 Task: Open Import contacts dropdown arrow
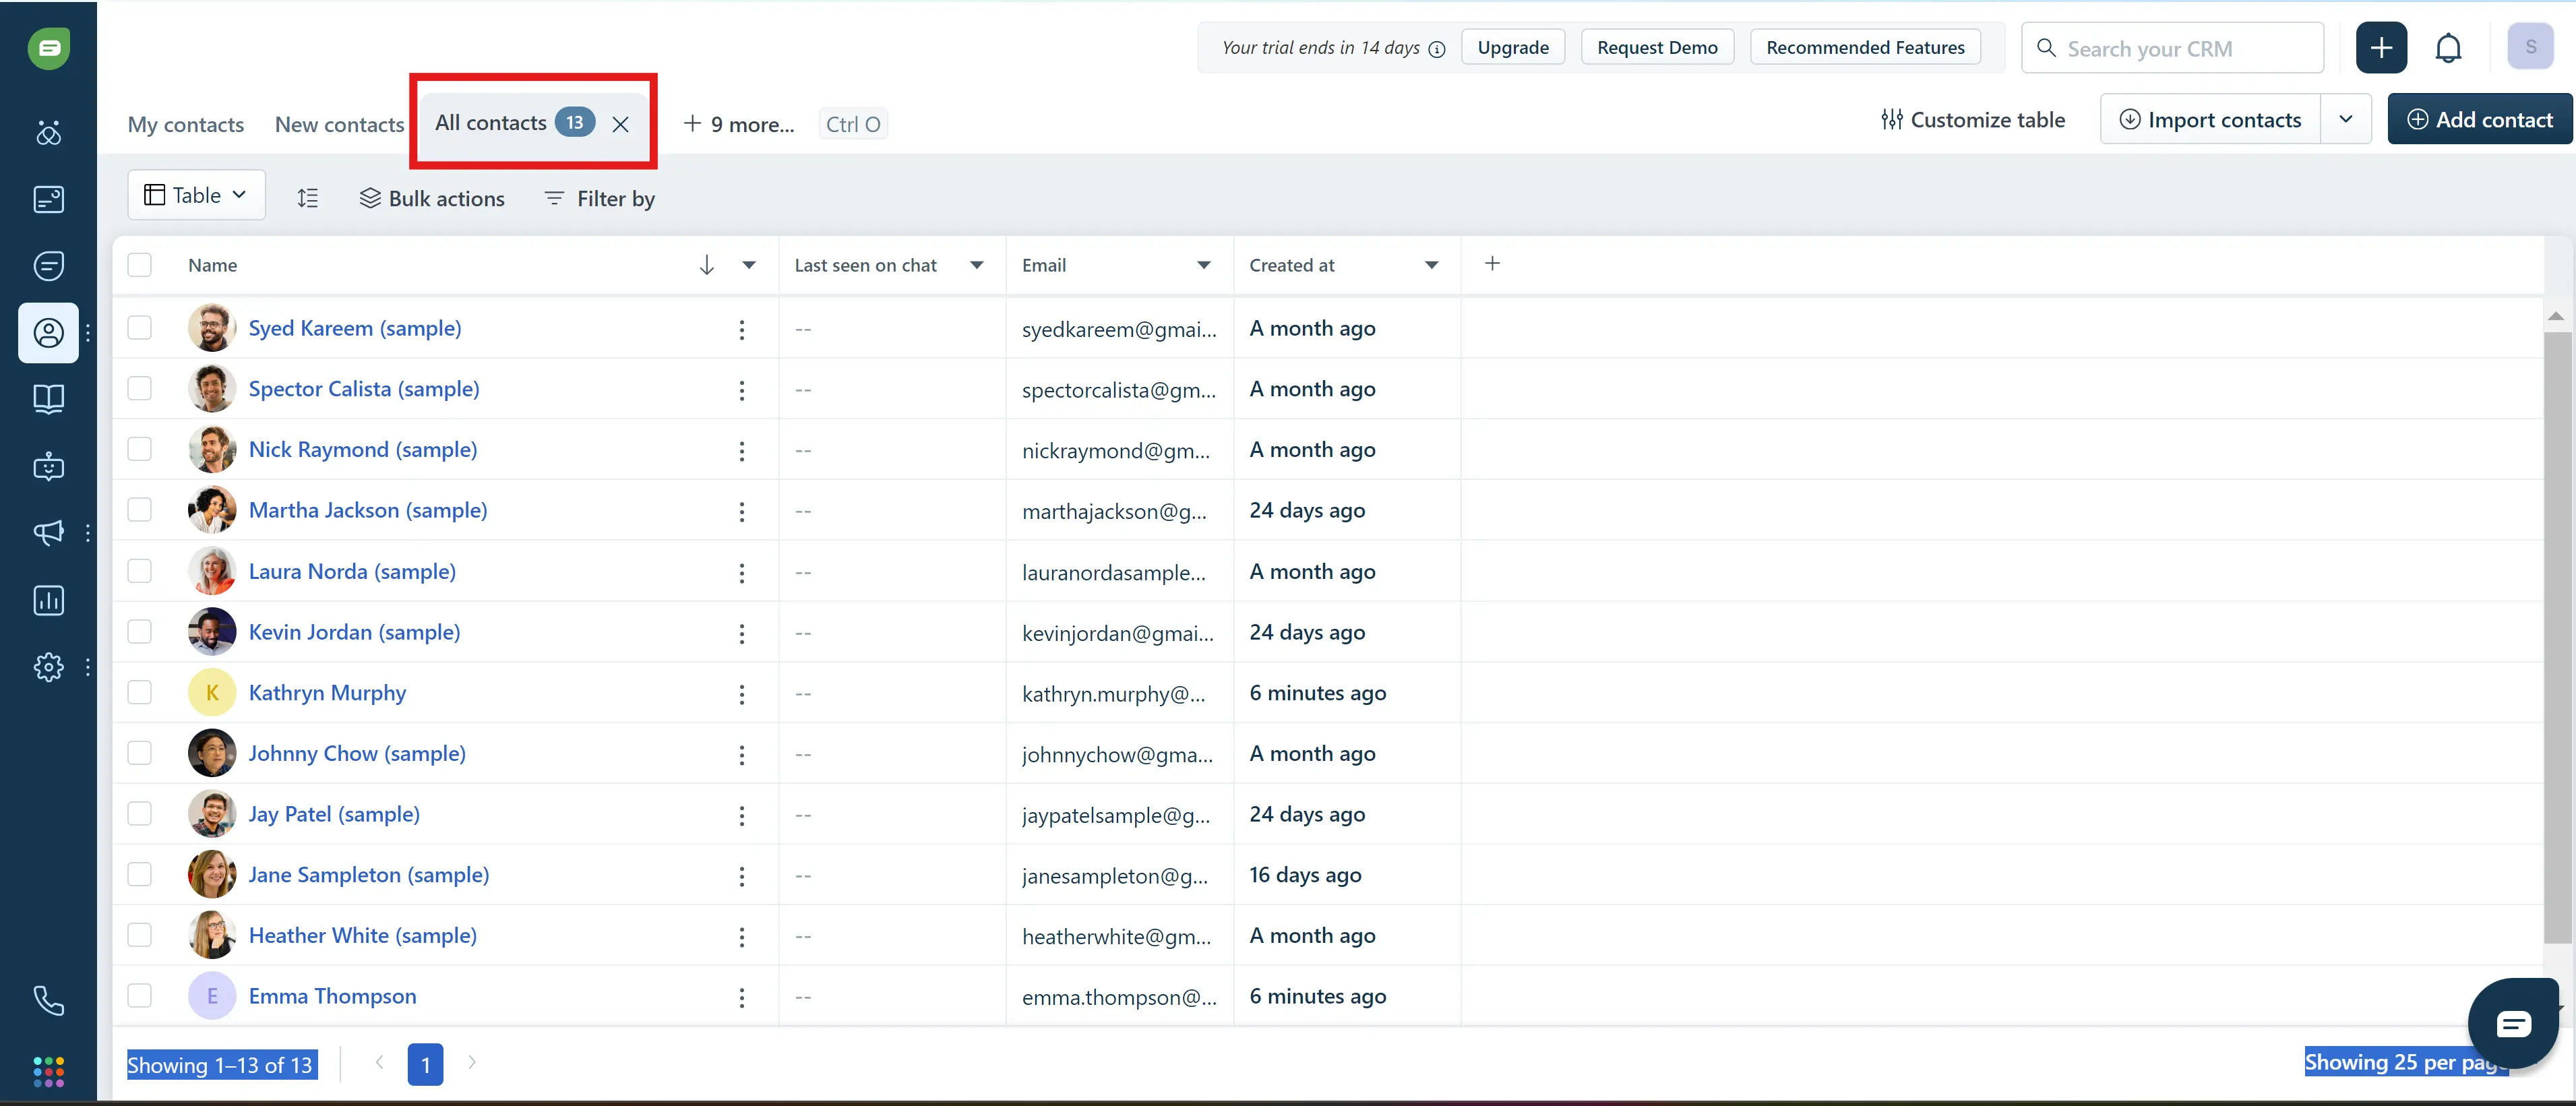(x=2345, y=119)
